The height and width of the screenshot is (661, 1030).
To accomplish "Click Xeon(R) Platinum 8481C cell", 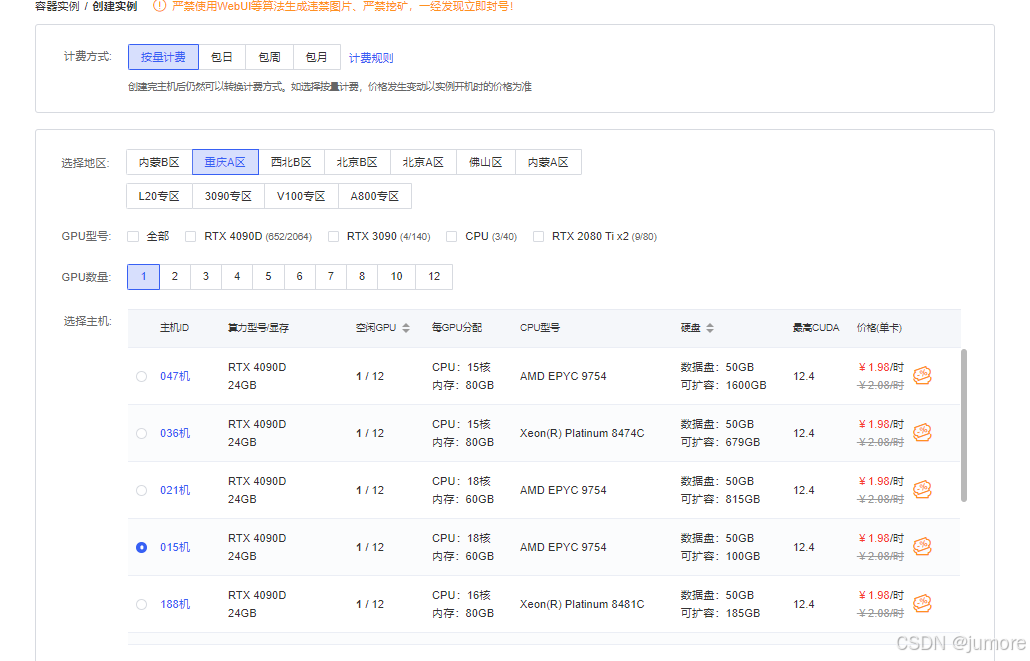I will tap(582, 604).
